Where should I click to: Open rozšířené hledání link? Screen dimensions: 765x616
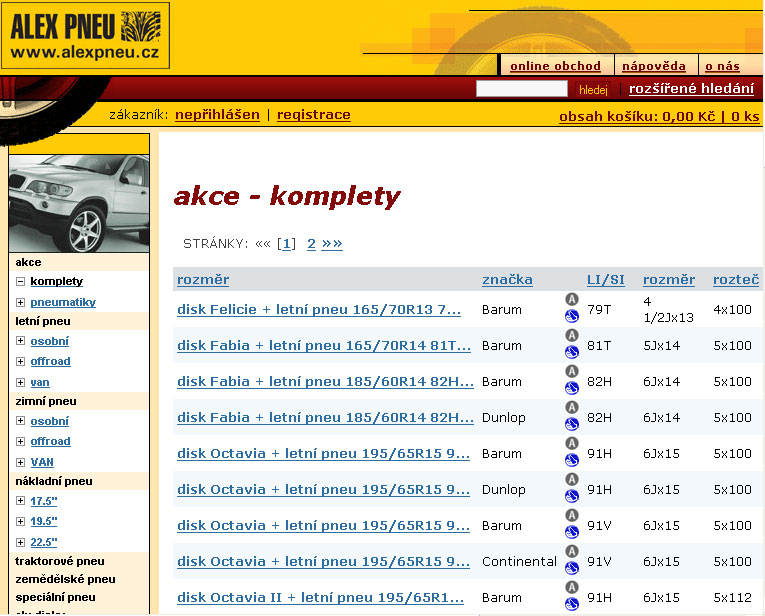(x=691, y=88)
